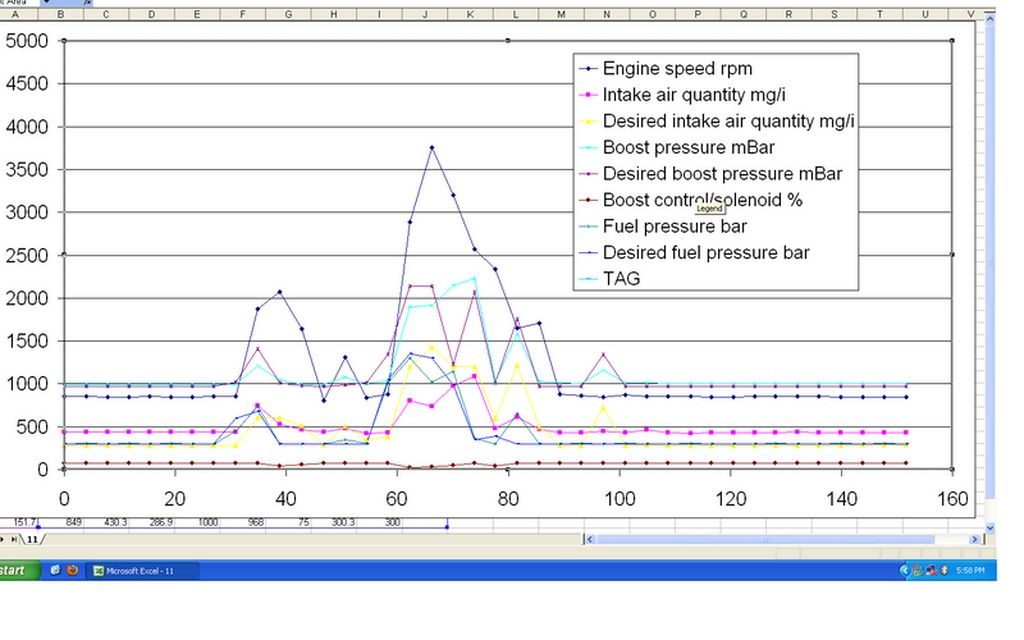This screenshot has height=640, width=1024.
Task: Select the TAG legend entry
Action: 610,279
